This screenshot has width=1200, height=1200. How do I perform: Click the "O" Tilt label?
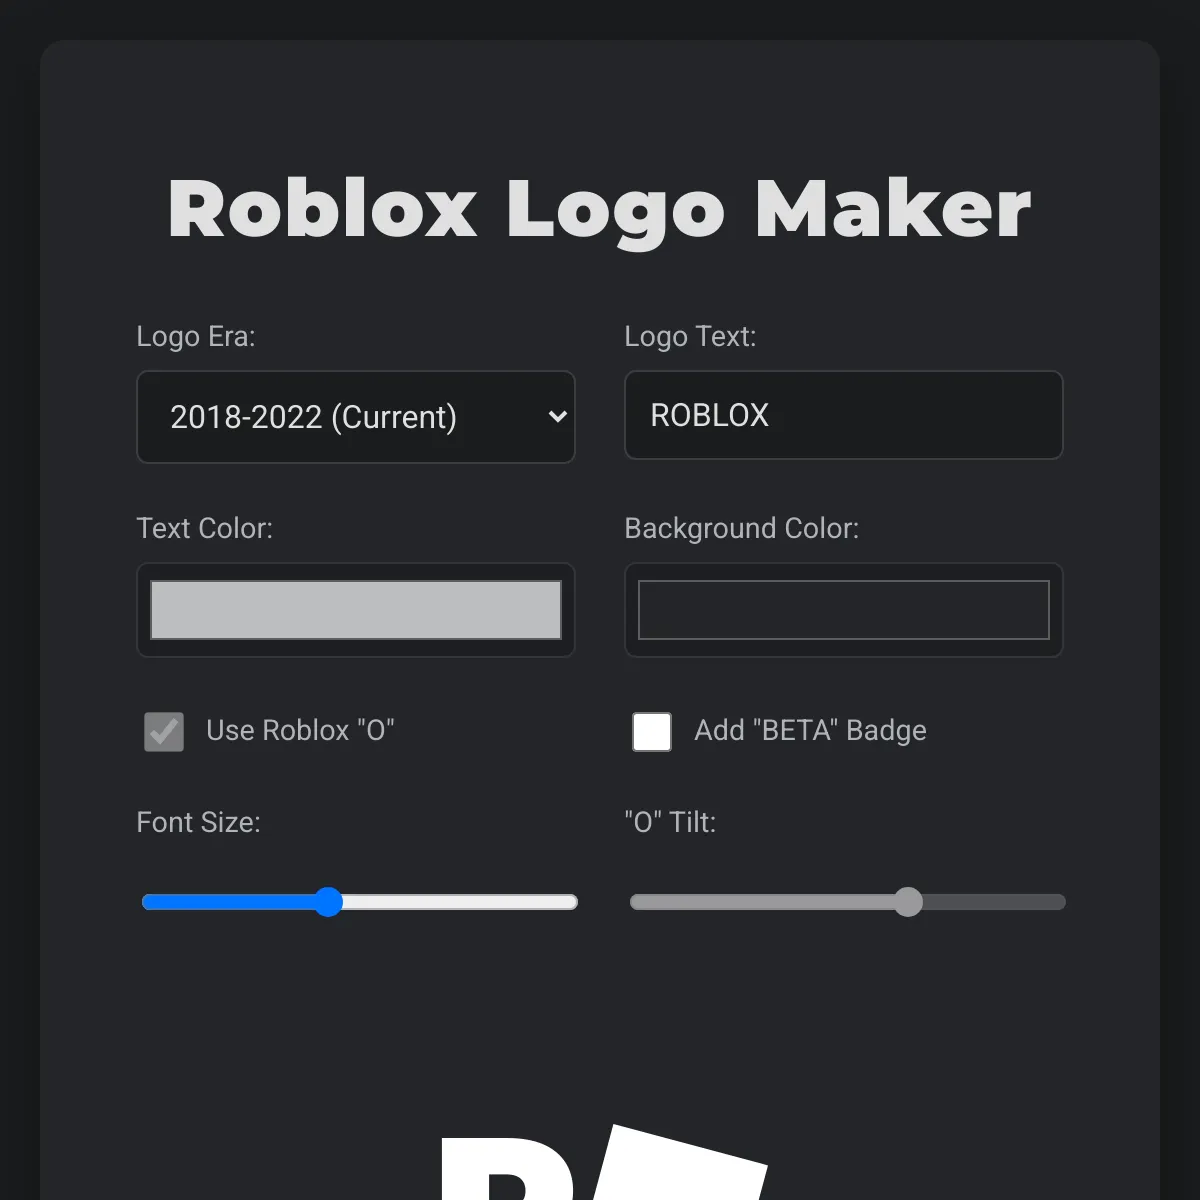pos(671,822)
